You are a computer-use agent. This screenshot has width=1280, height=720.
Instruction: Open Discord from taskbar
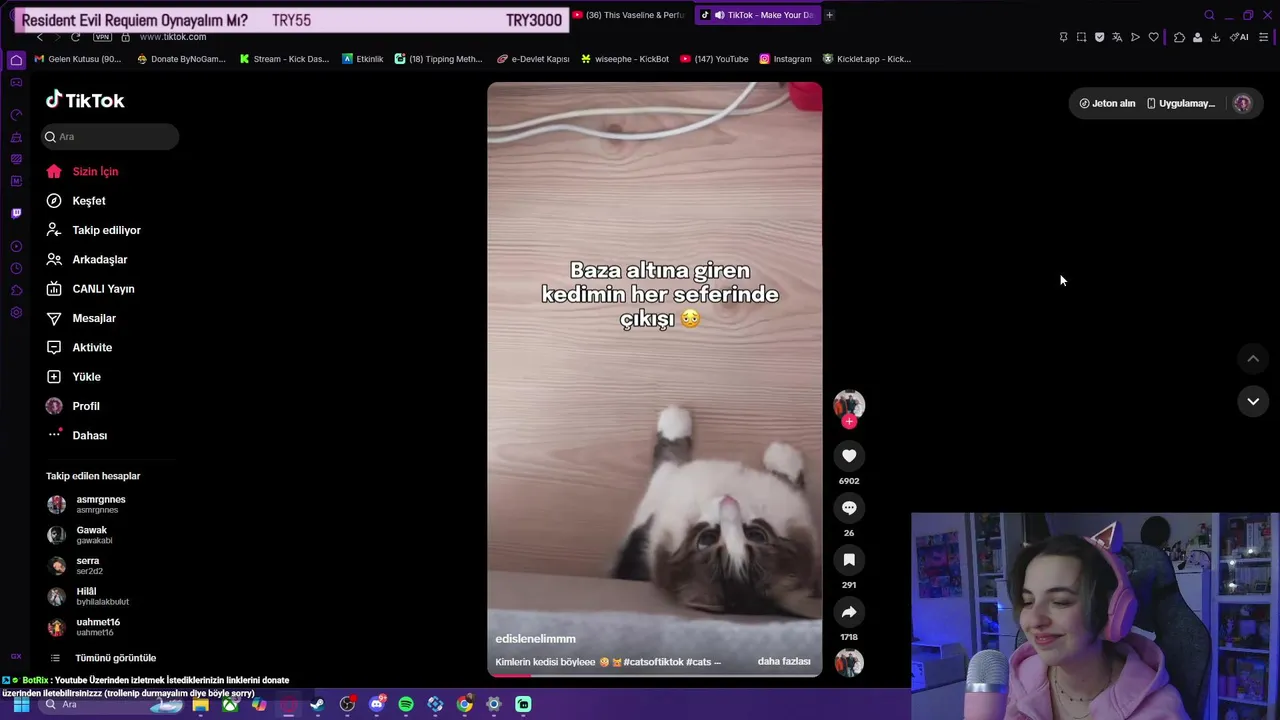(377, 704)
